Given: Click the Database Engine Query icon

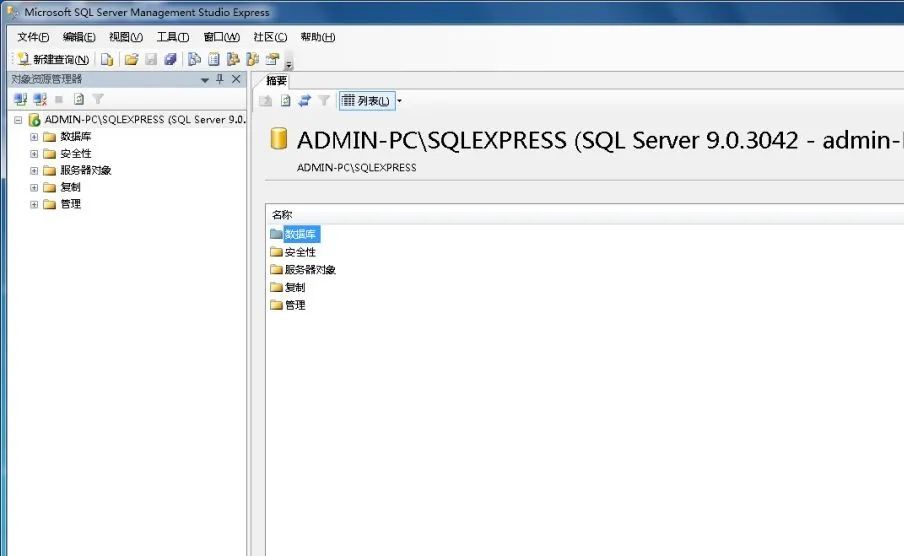Looking at the screenshot, I should tap(107, 59).
